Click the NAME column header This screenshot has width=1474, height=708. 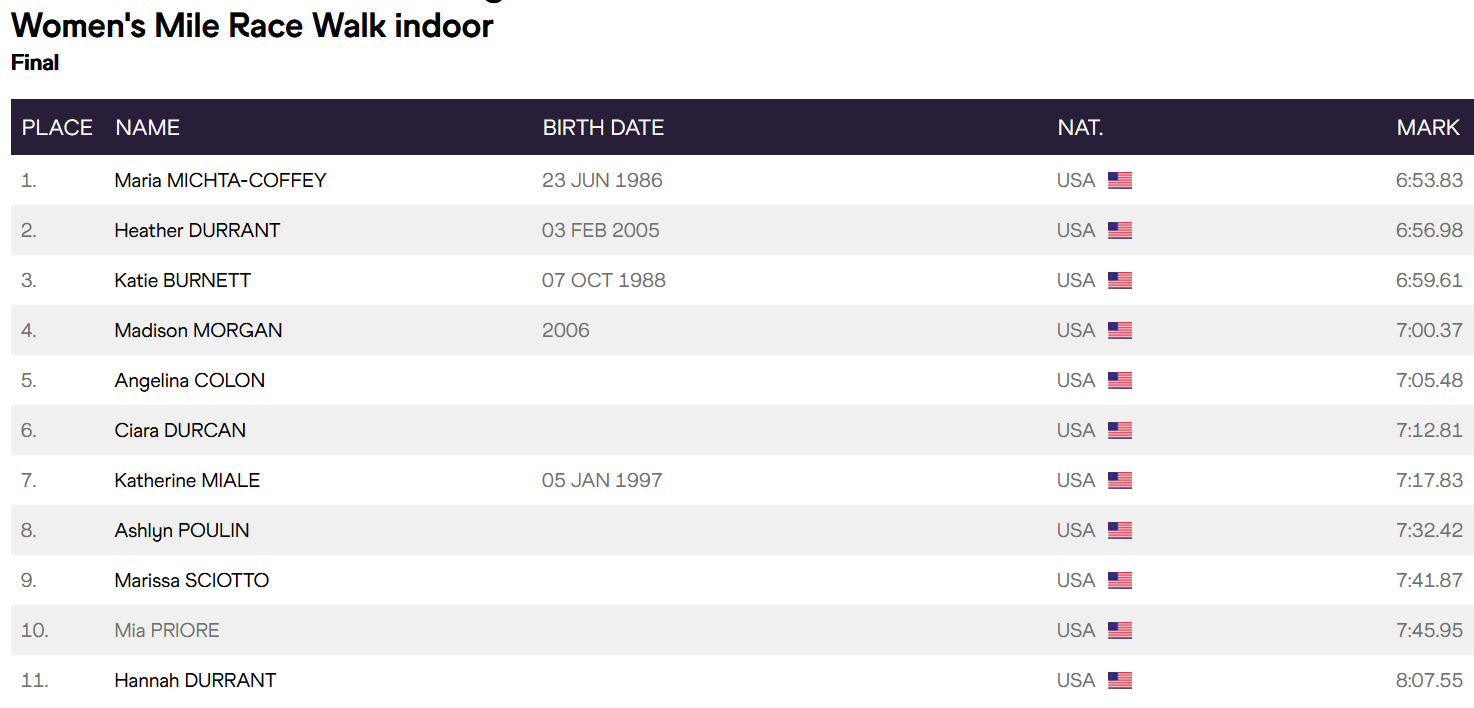(x=147, y=127)
